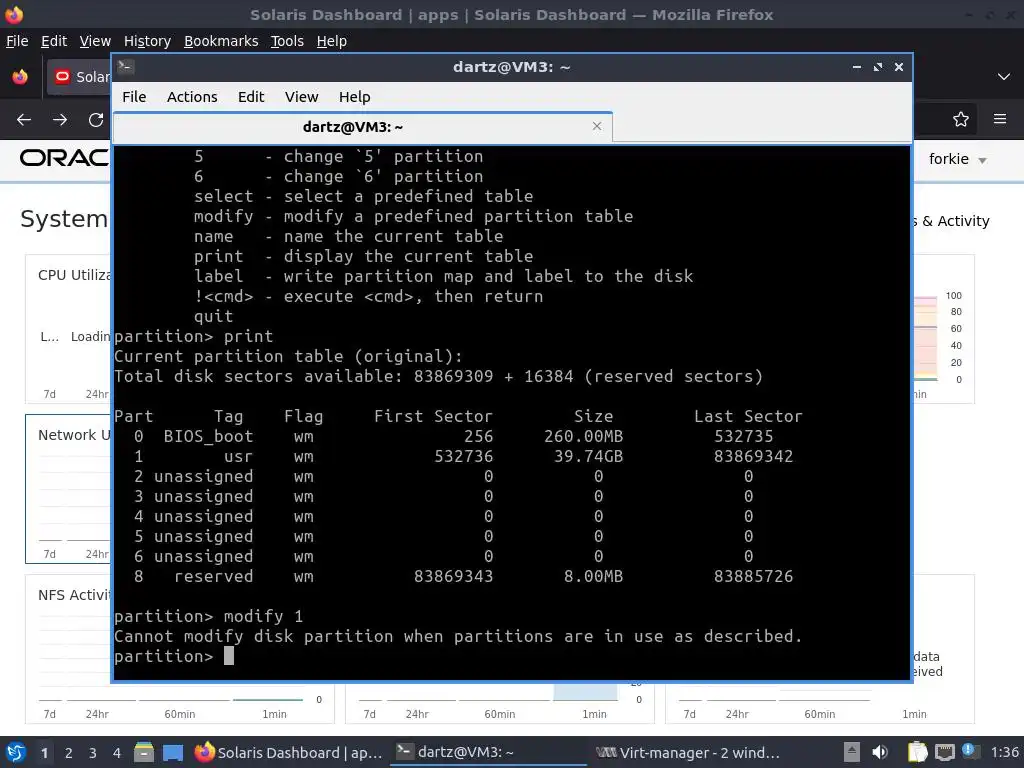Select 1min range on NFS Activity chart
The height and width of the screenshot is (768, 1024).
274,714
